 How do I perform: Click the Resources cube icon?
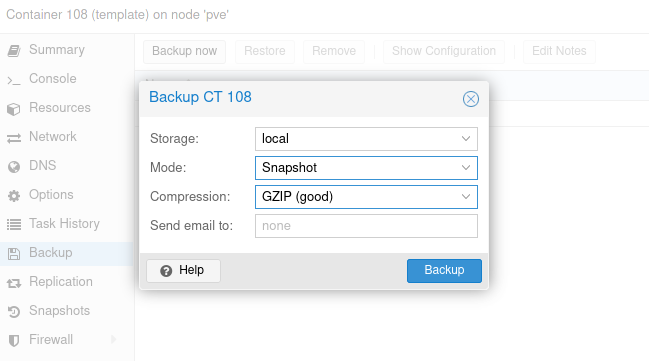(x=14, y=108)
